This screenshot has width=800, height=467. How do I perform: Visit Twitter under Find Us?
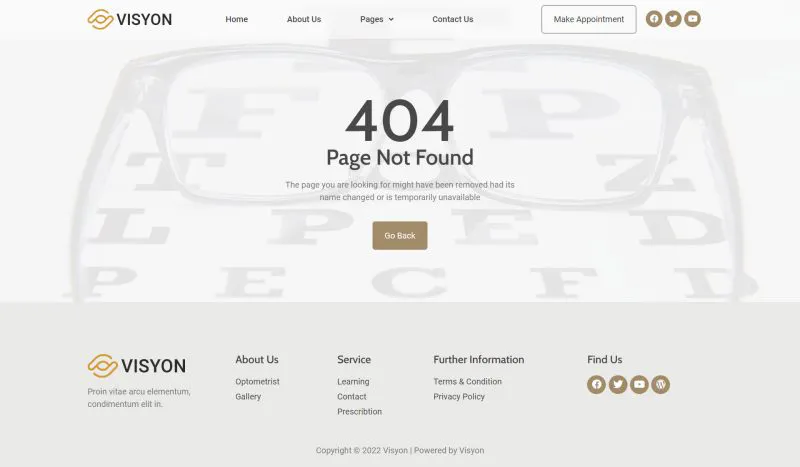618,384
